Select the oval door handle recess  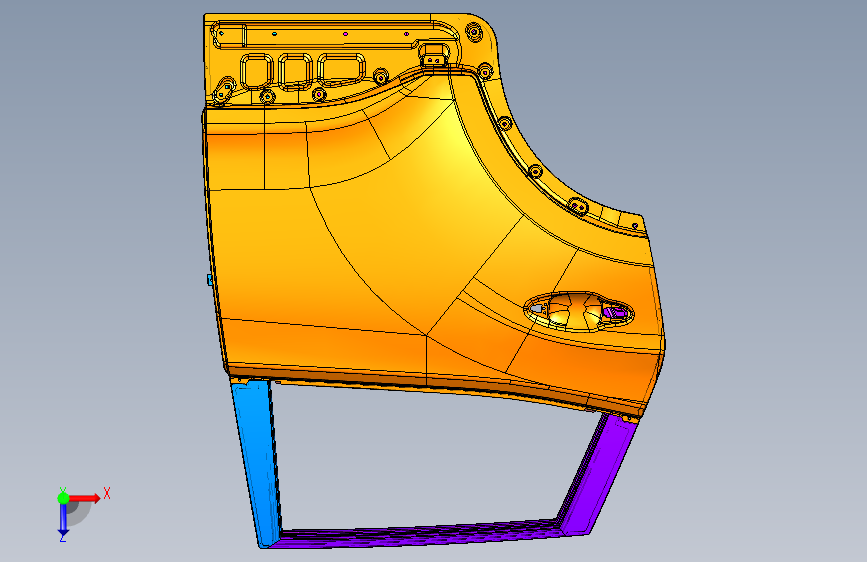tap(578, 311)
